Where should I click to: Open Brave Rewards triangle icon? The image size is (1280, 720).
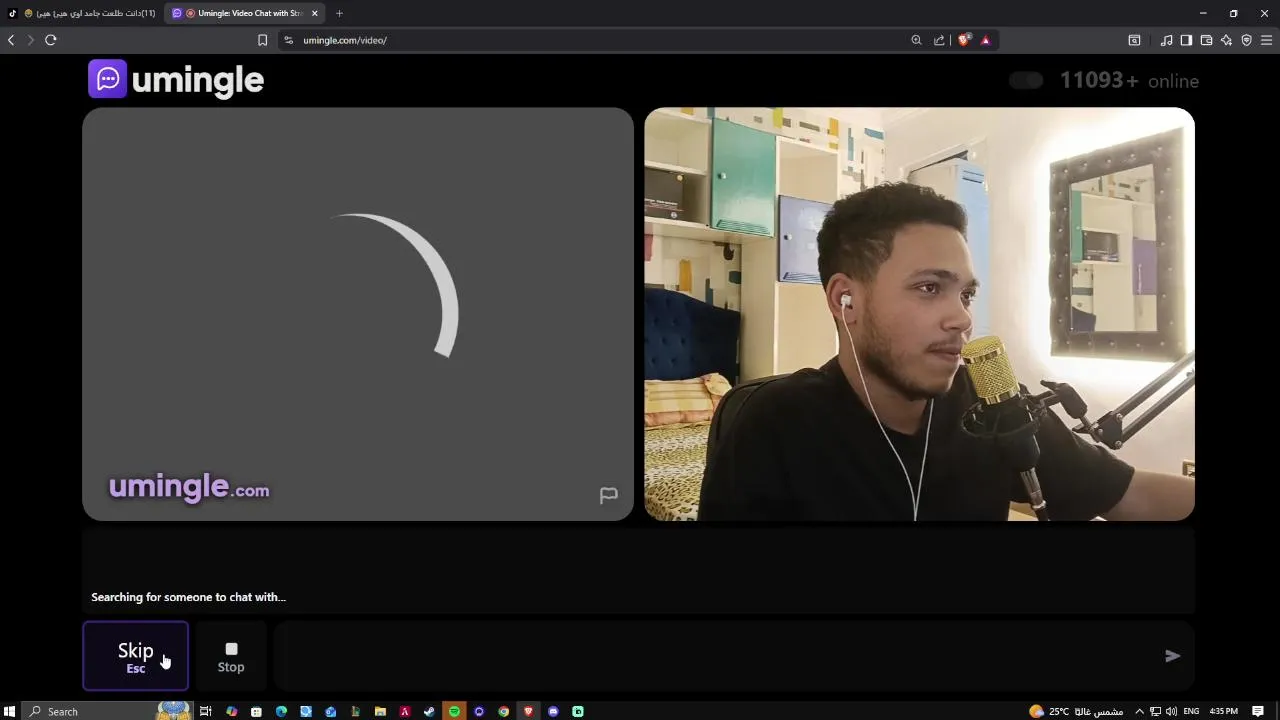tap(985, 40)
